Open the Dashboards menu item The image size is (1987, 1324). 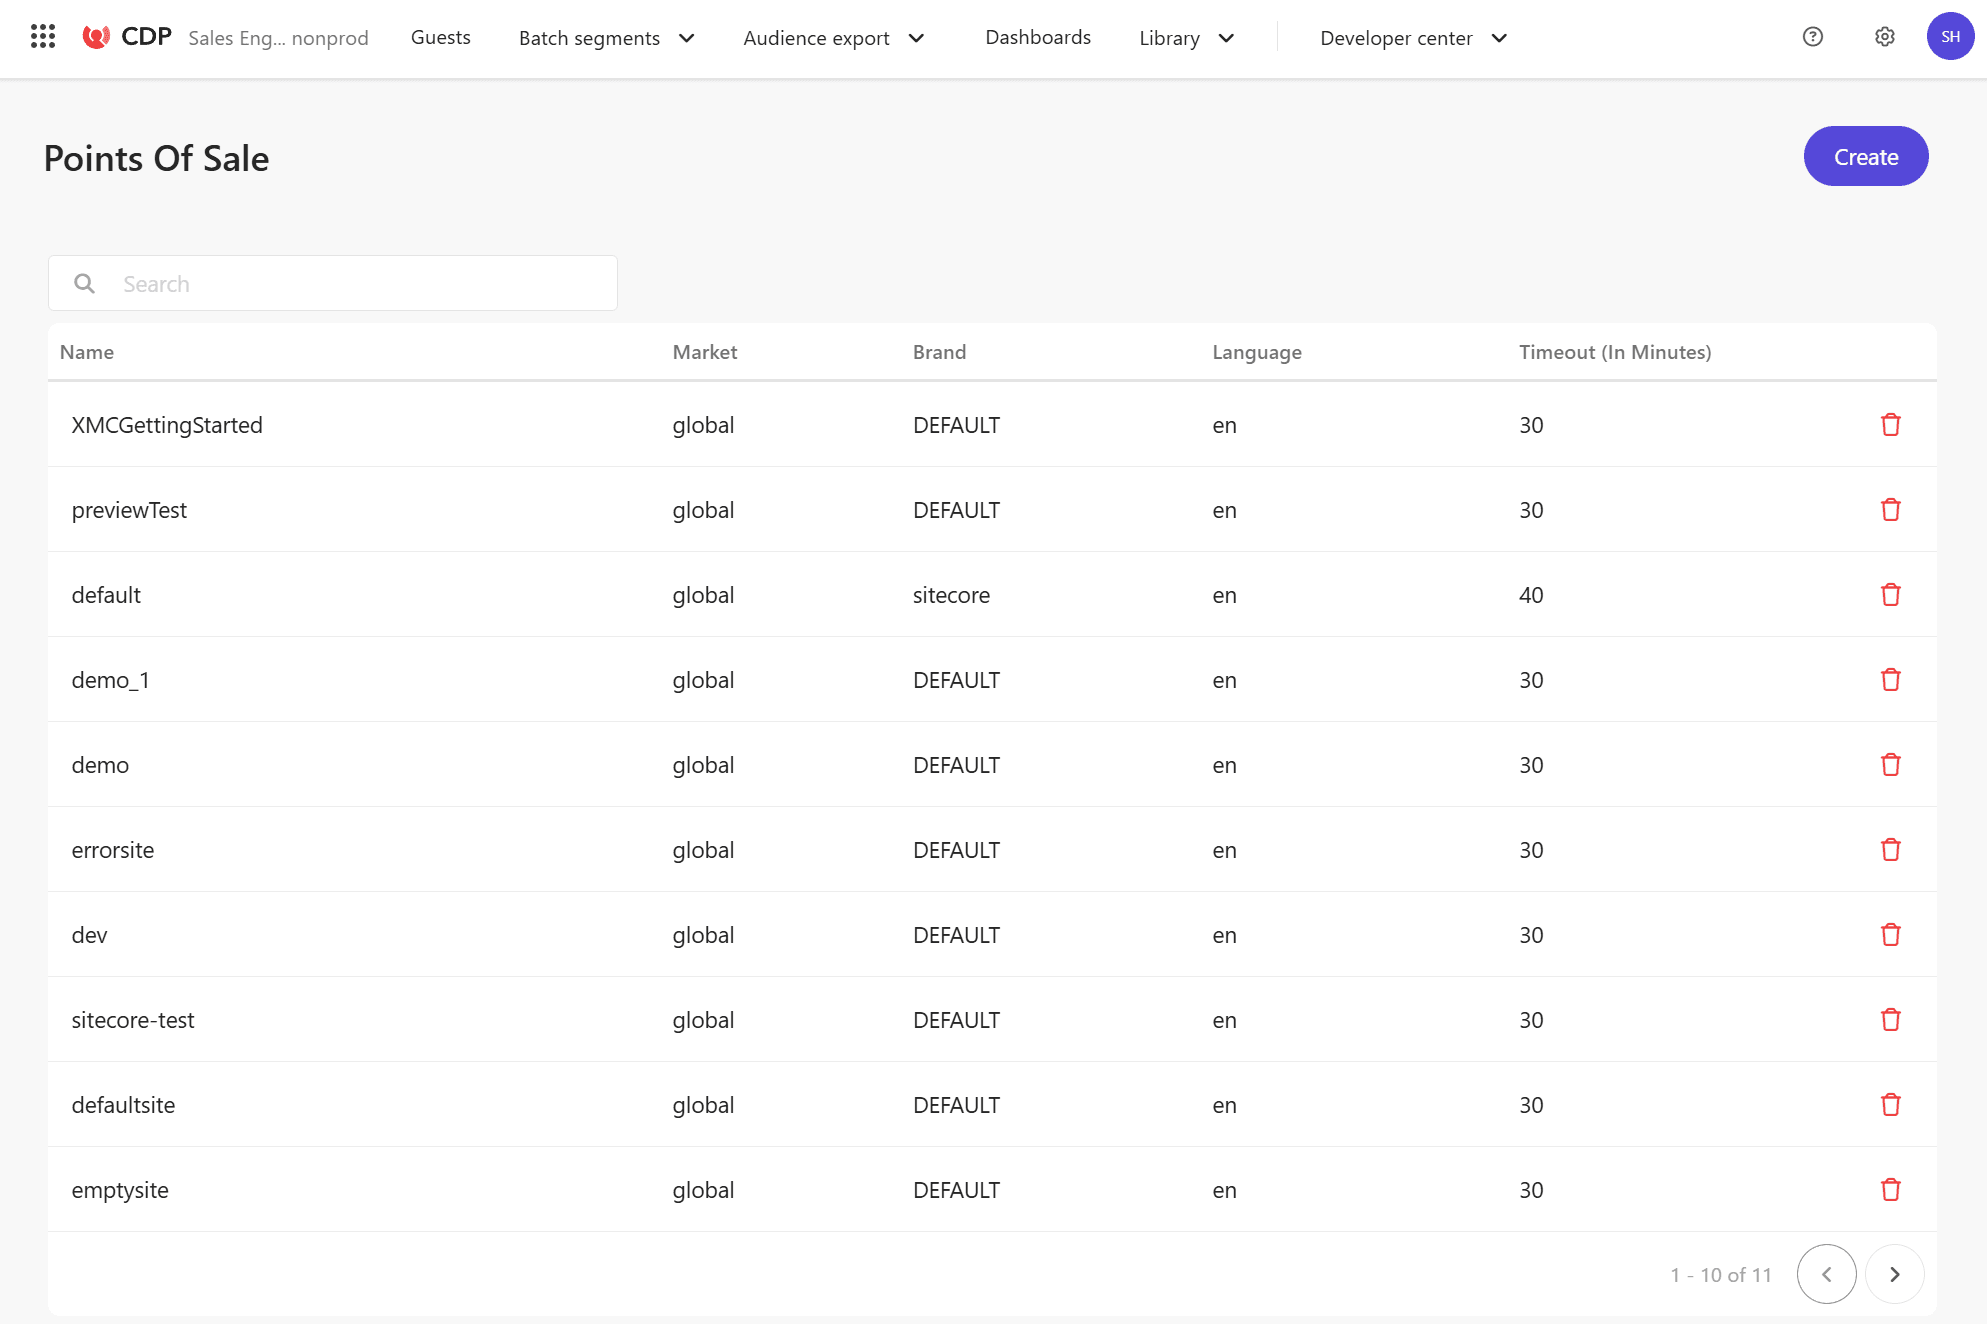[1037, 37]
